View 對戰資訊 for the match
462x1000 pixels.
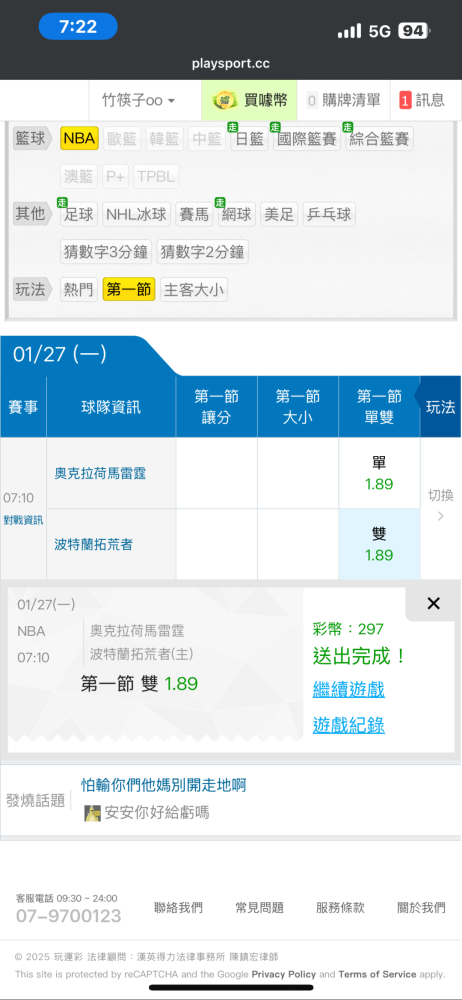pos(23,520)
